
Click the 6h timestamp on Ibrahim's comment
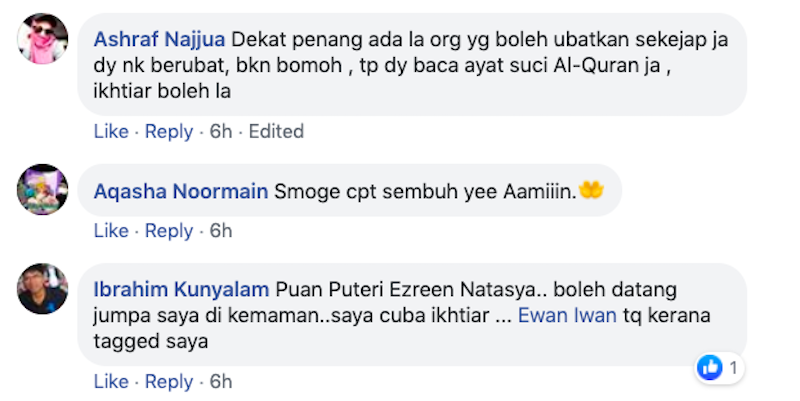[220, 382]
